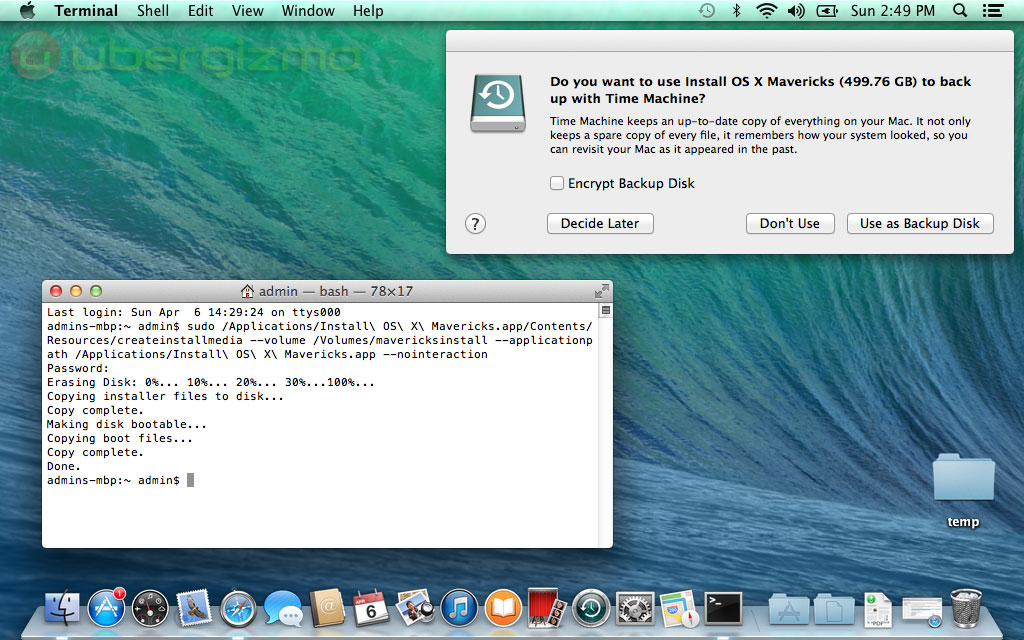Open the View menu
This screenshot has height=640, width=1024.
248,10
